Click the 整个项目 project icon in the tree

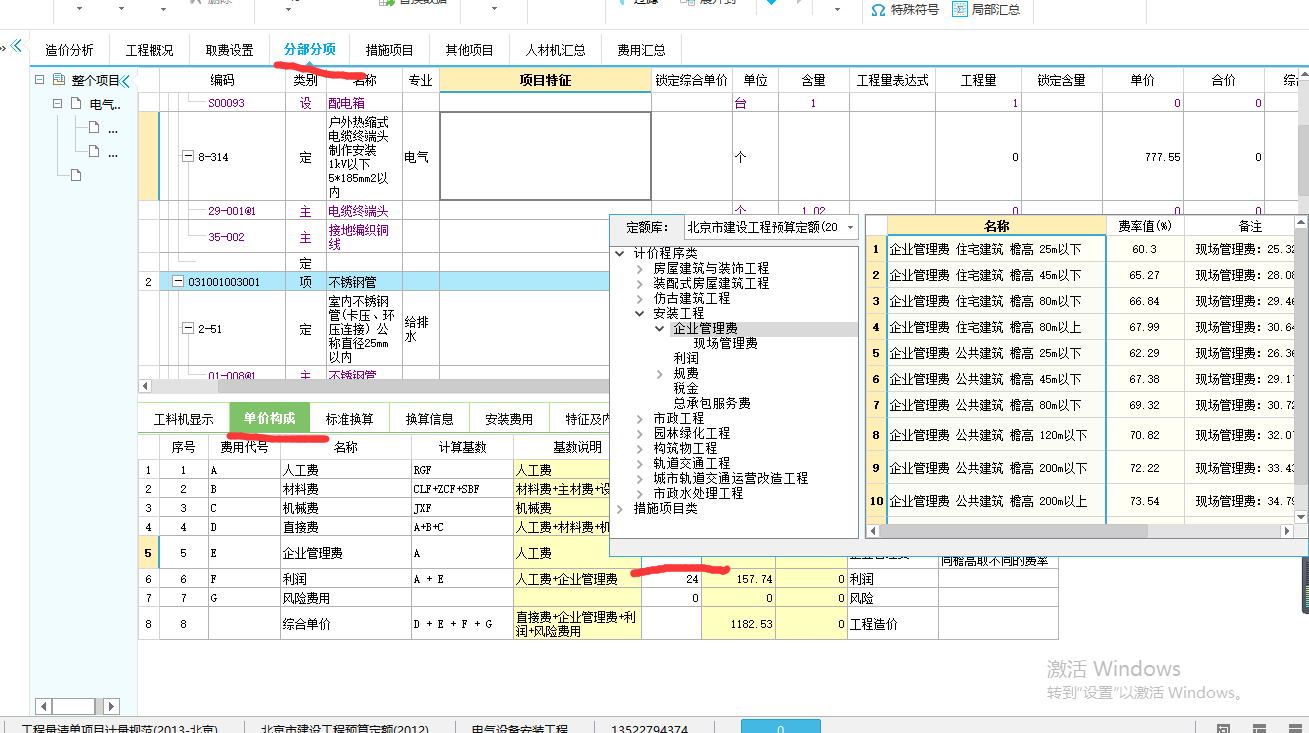59,80
